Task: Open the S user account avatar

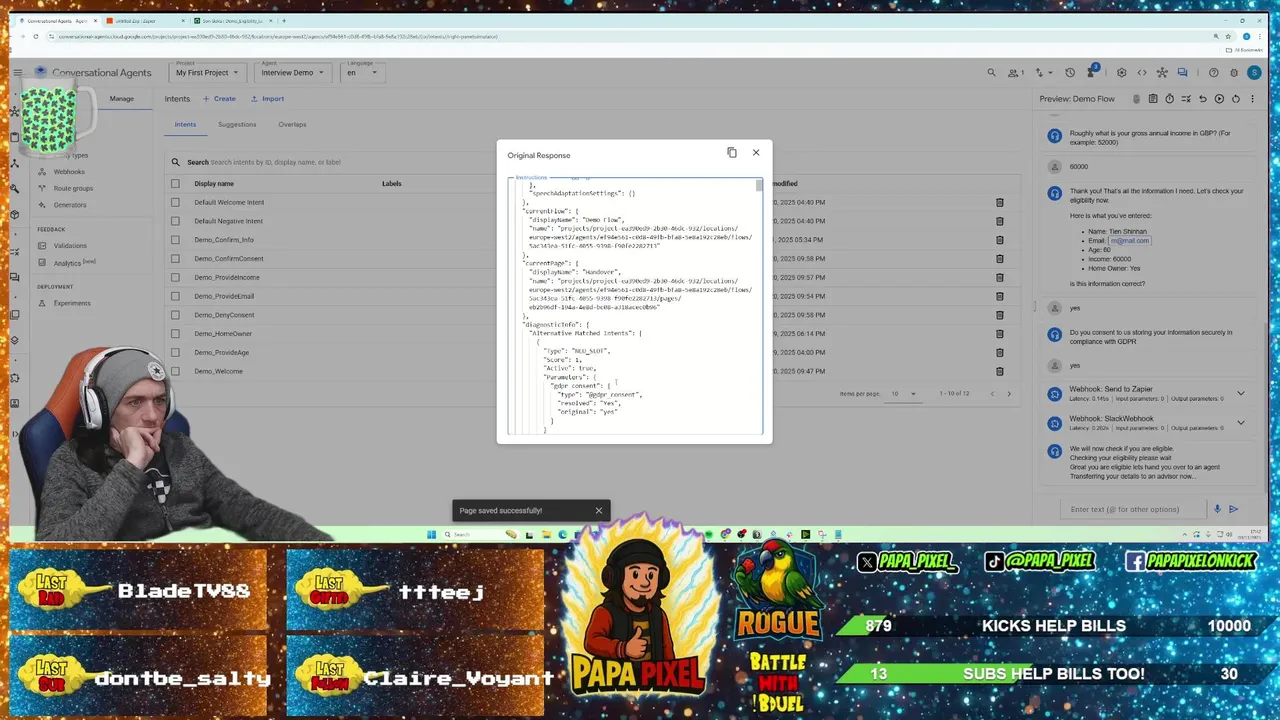Action: coord(1255,72)
